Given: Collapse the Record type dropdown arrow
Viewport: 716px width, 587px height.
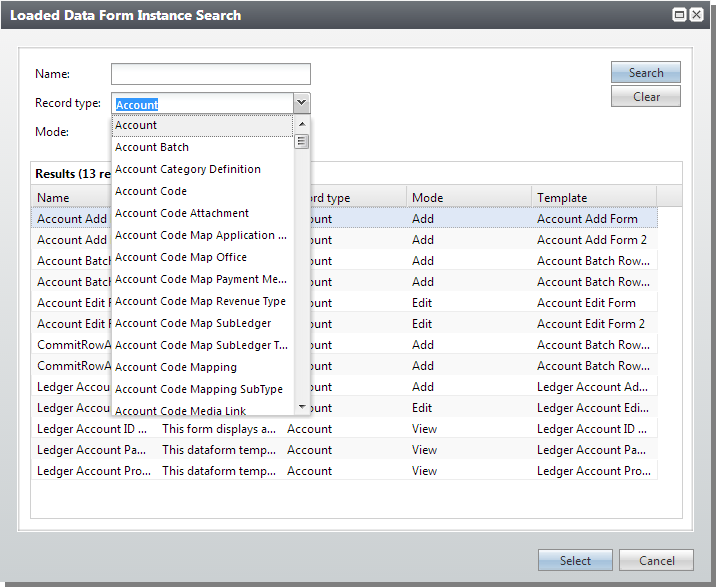Looking at the screenshot, I should [301, 103].
